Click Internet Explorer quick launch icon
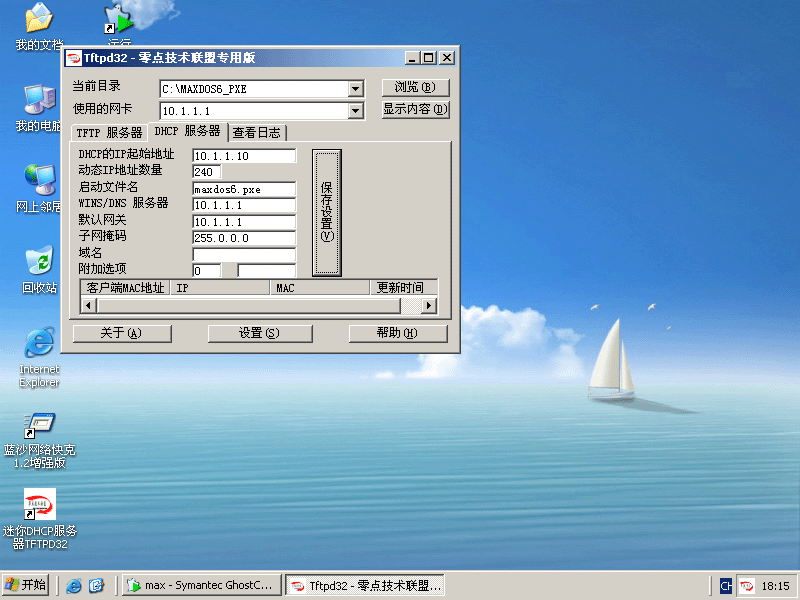800x600 pixels. pyautogui.click(x=75, y=586)
